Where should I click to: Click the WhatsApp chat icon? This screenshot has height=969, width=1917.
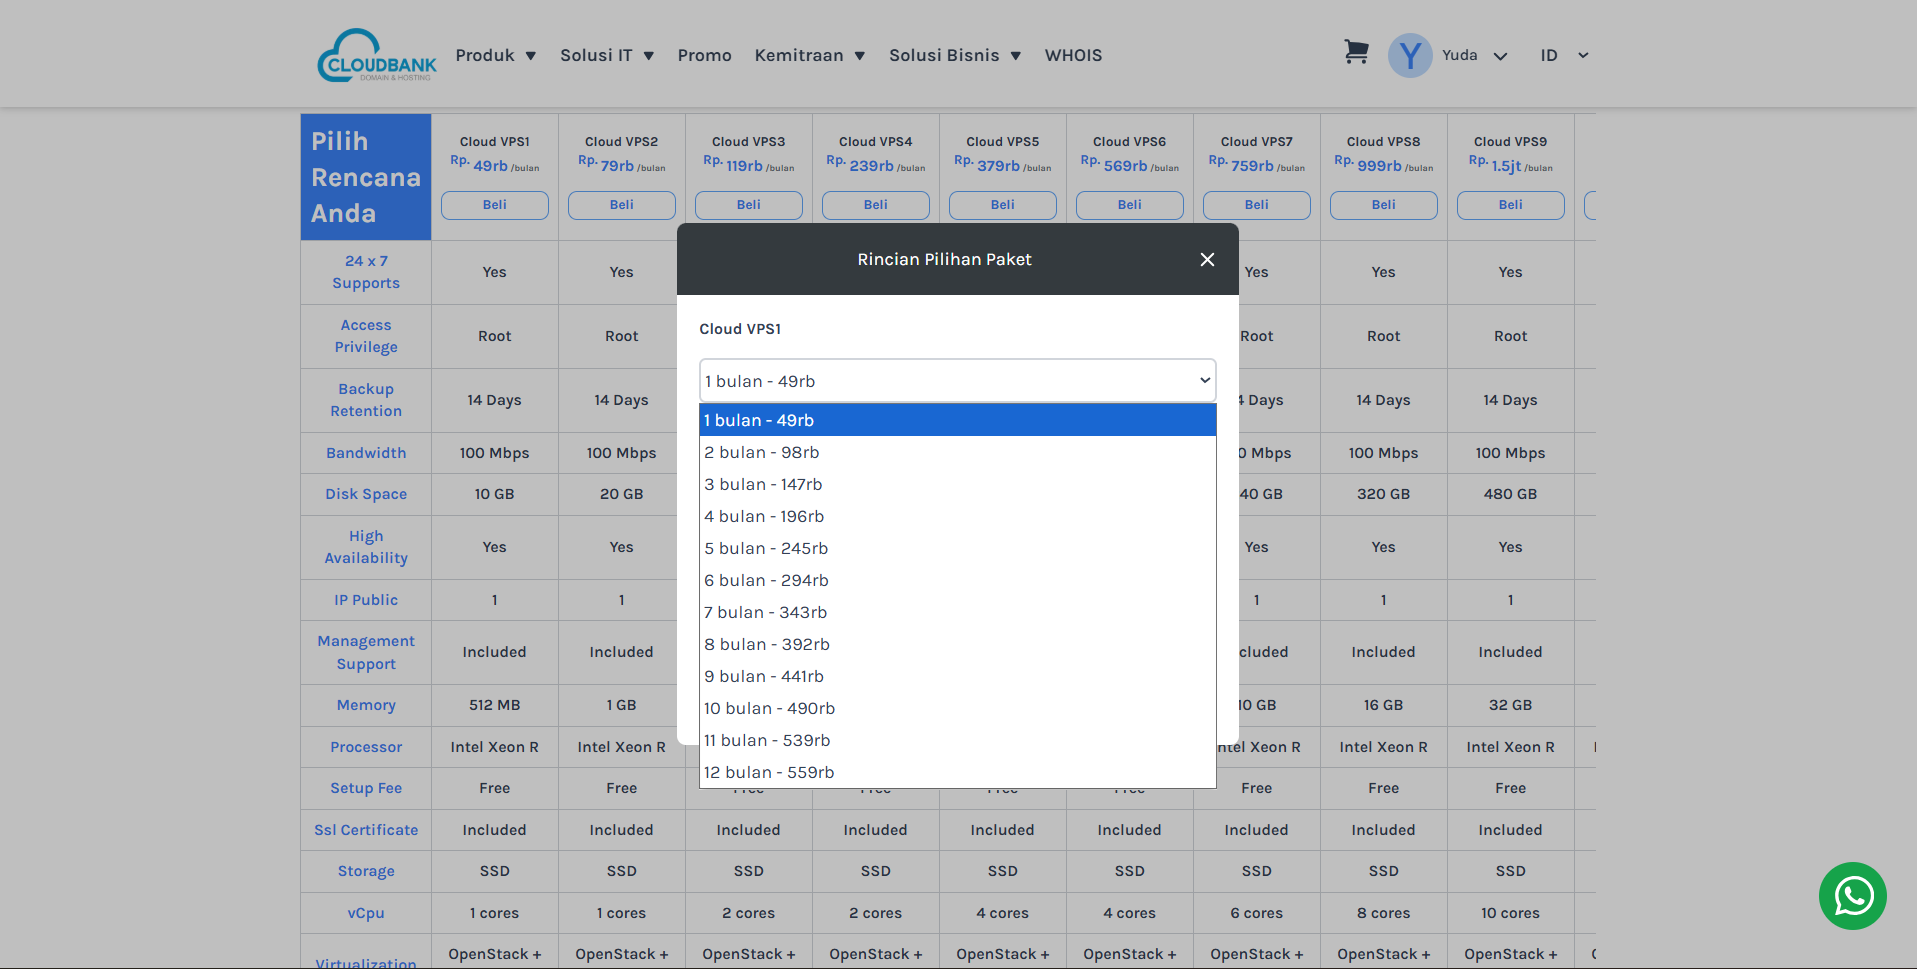click(1852, 896)
